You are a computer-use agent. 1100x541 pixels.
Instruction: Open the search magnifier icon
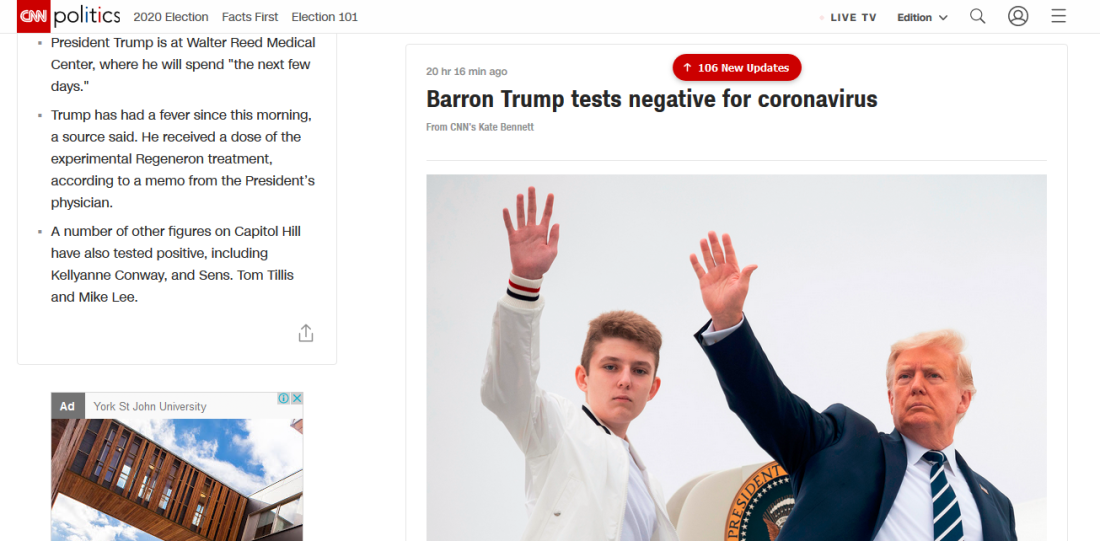point(977,16)
